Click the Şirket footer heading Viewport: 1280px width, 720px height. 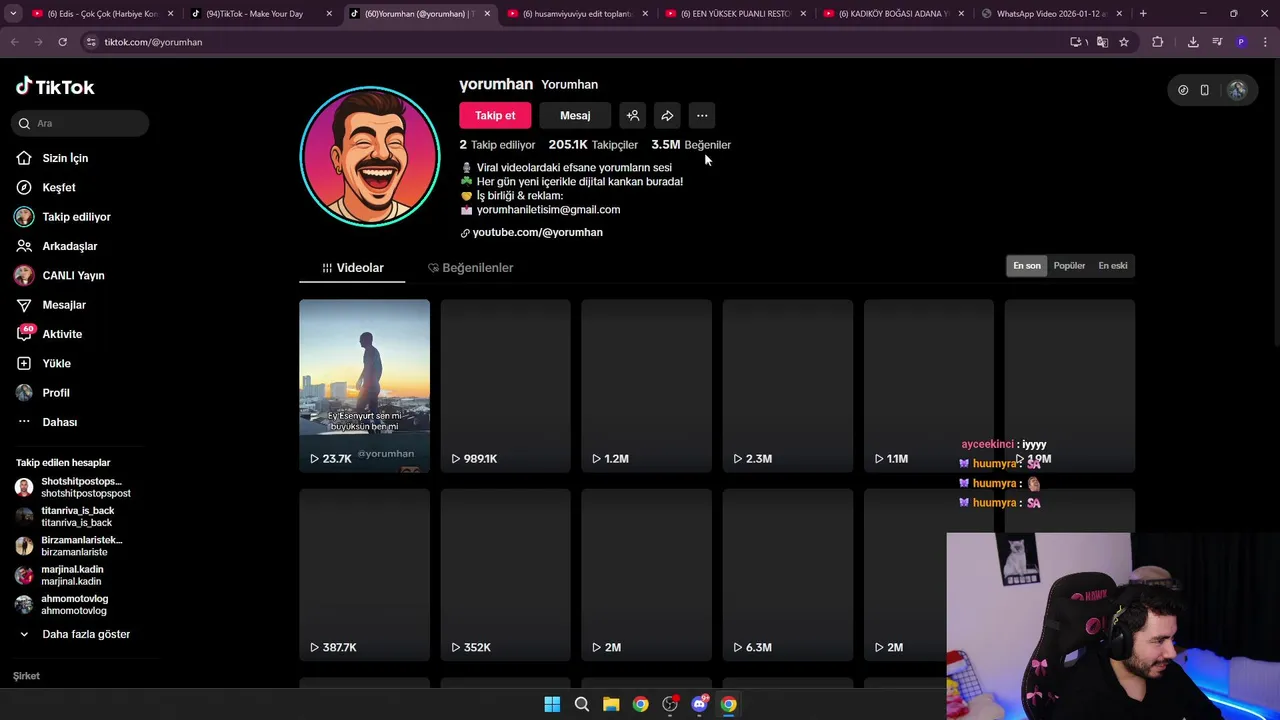pyautogui.click(x=26, y=676)
